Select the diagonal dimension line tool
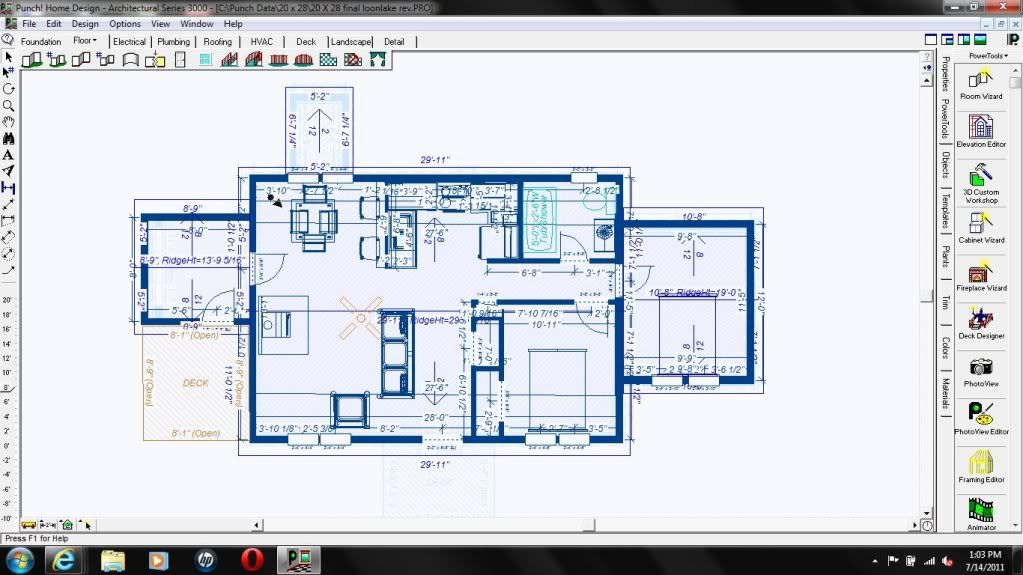1023x575 pixels. 8,205
